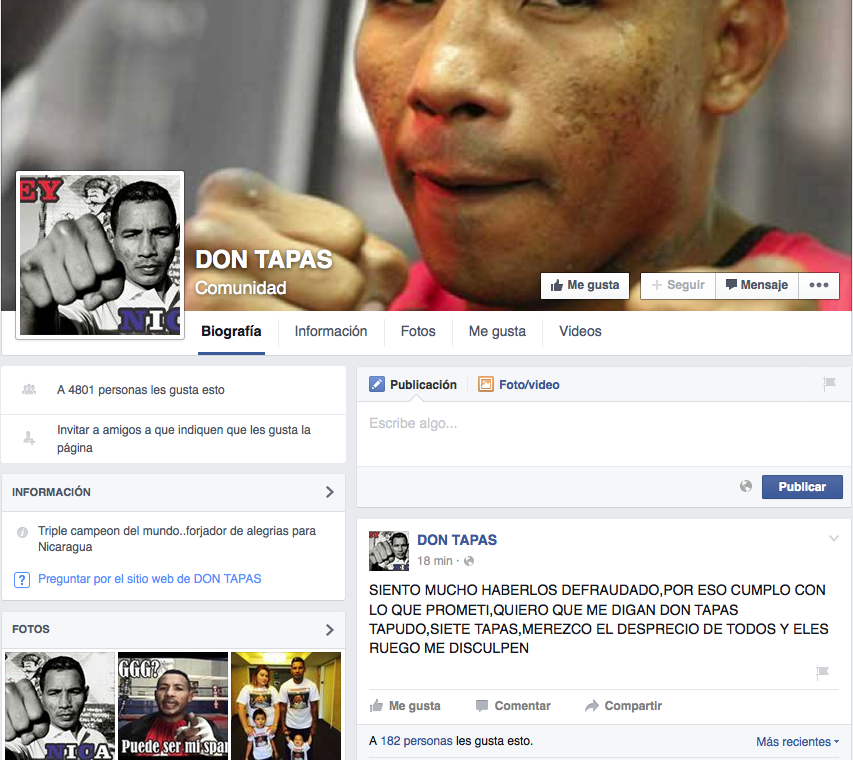Viewport: 853px width, 760px height.
Task: Click the question mark icon
Action: tap(22, 580)
